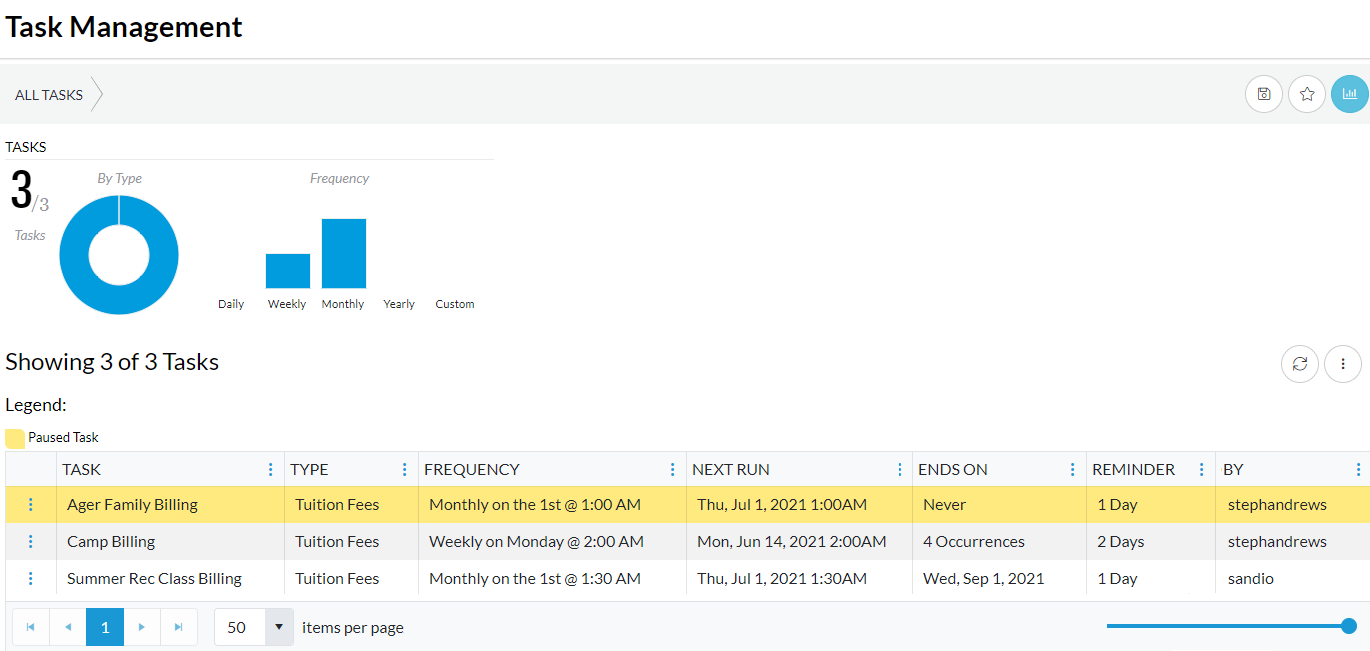
Task: Click the save filter icon button
Action: tap(1264, 94)
